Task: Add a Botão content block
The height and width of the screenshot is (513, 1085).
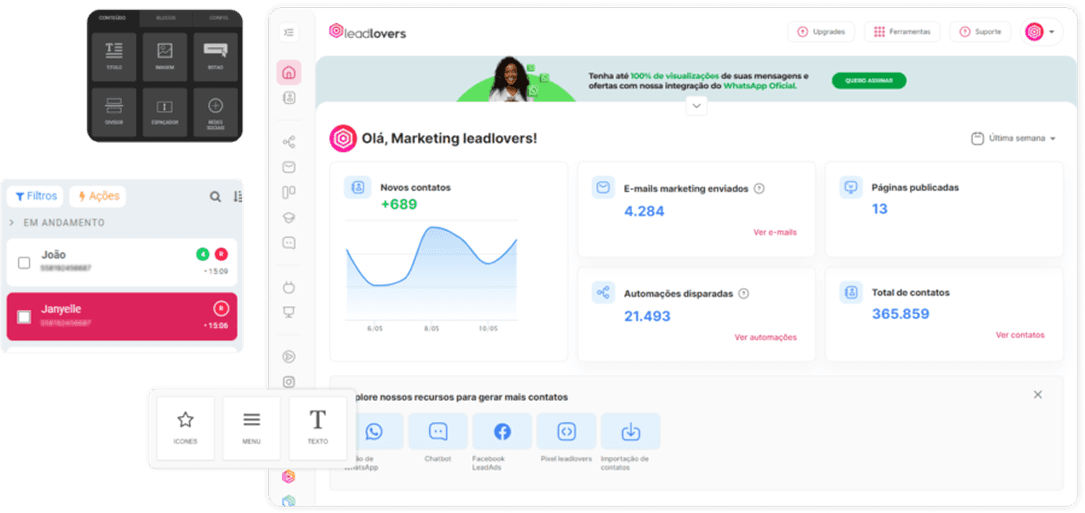Action: tap(215, 56)
